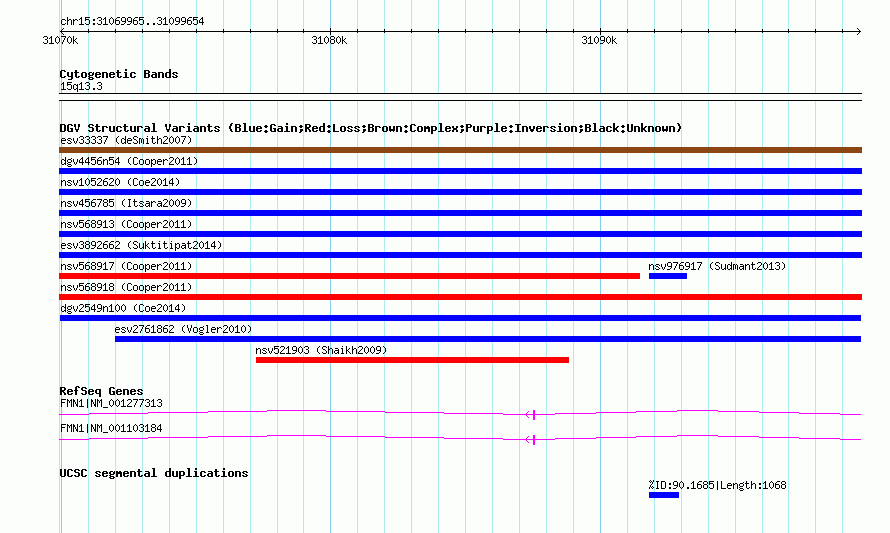Click the dgv2549n100 blue gain bar

click(460, 318)
